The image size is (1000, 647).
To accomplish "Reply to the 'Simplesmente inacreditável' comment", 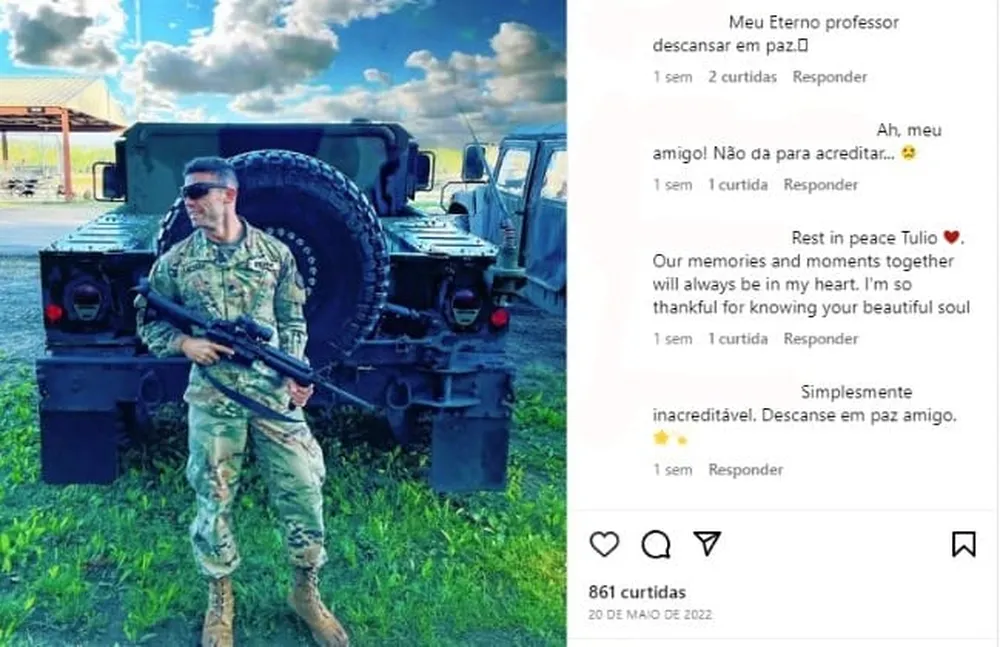I will (746, 470).
